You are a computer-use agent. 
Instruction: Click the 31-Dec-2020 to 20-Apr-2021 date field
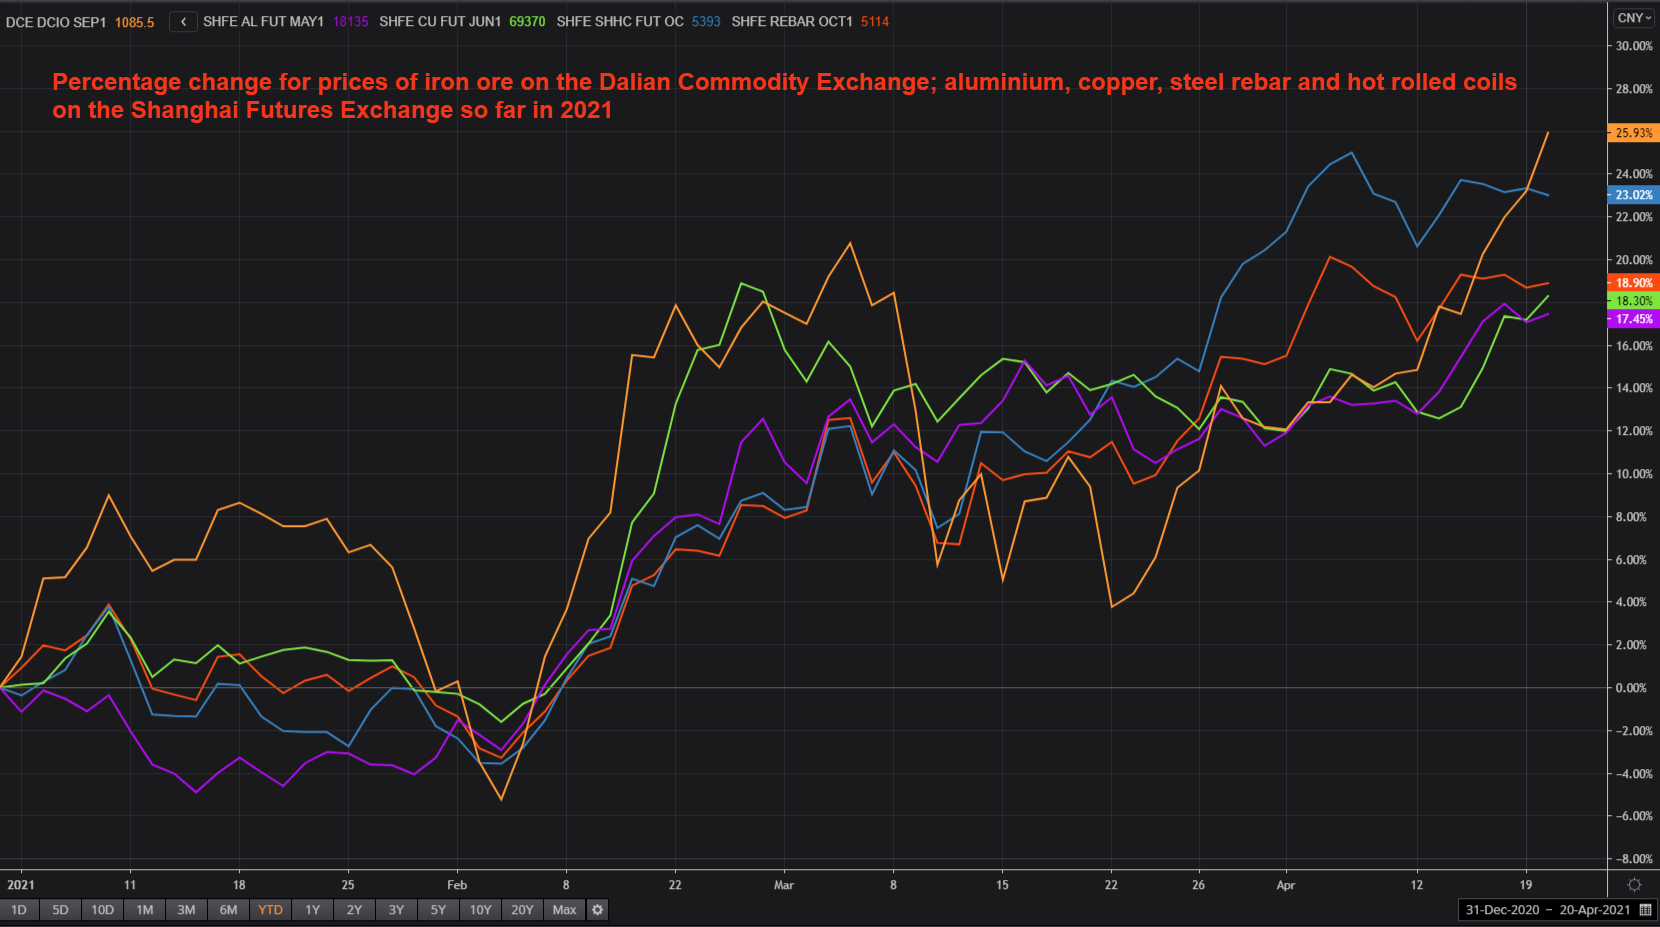[1546, 910]
